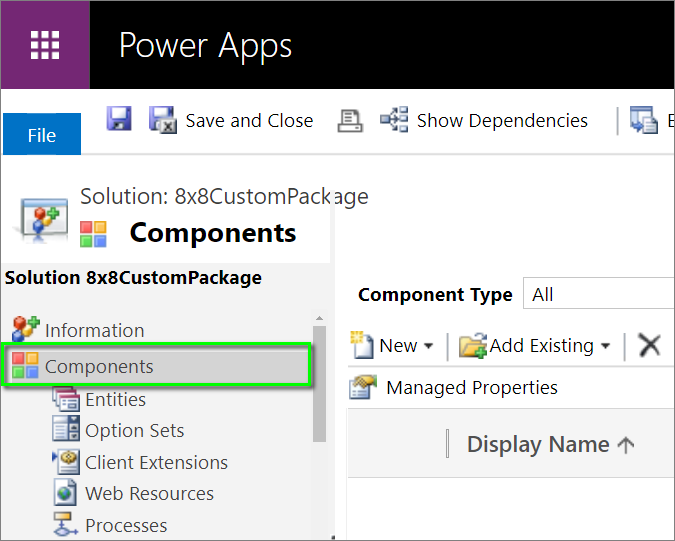Screen dimensions: 675x541
Task: Select Components in the solution tree
Action: click(x=156, y=365)
